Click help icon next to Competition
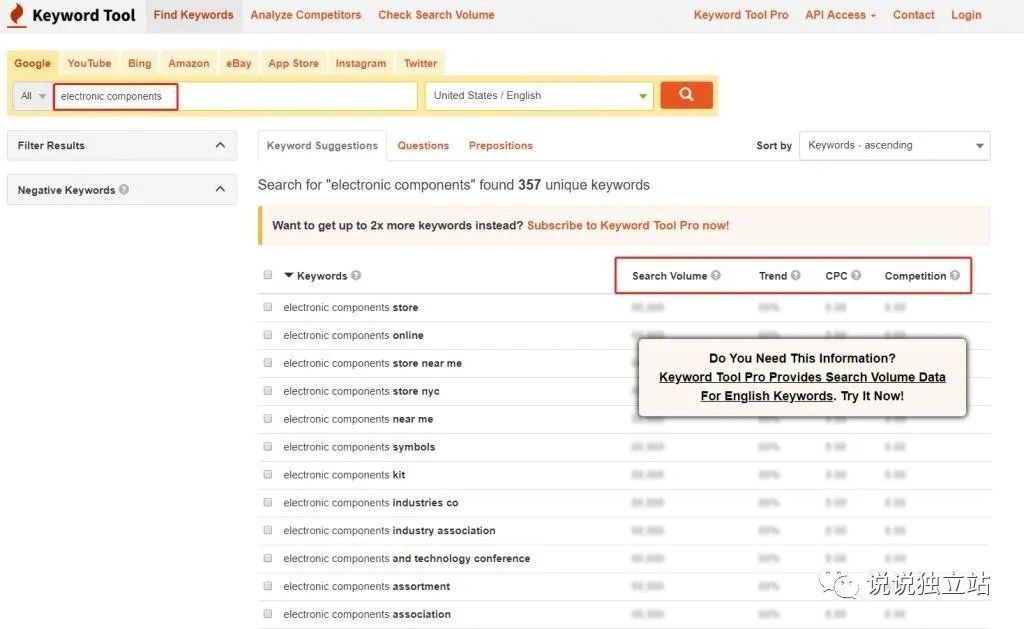1024x629 pixels. pyautogui.click(x=955, y=276)
